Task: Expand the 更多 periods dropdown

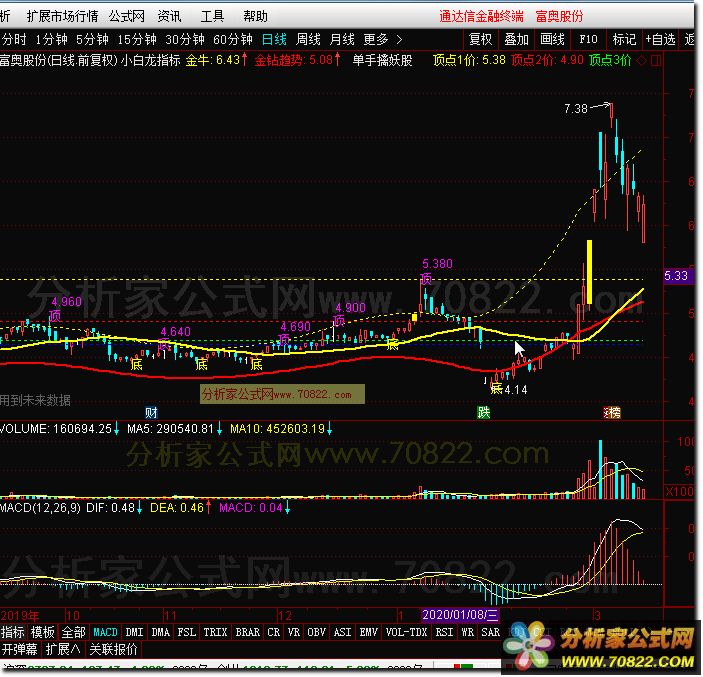Action: 380,39
